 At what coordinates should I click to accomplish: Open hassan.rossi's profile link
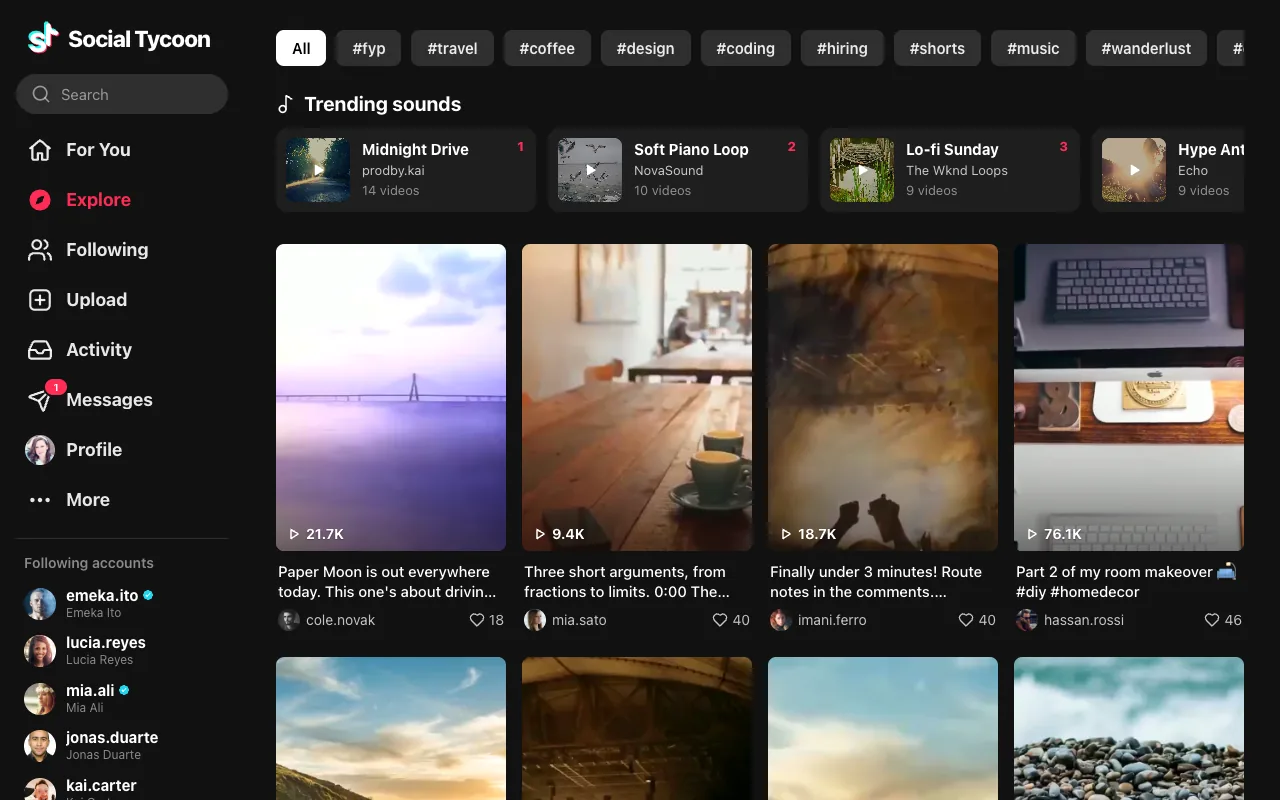(1084, 620)
